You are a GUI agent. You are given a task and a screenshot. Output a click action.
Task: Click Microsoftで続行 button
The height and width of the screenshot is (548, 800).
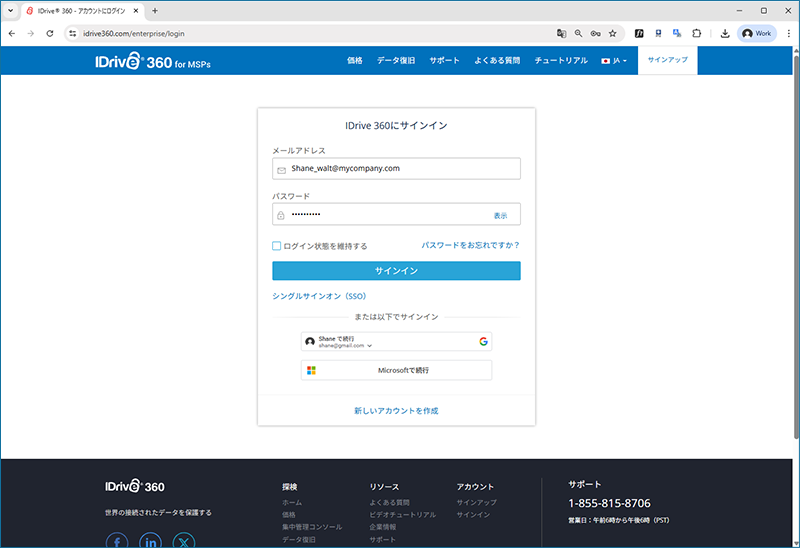pos(396,370)
